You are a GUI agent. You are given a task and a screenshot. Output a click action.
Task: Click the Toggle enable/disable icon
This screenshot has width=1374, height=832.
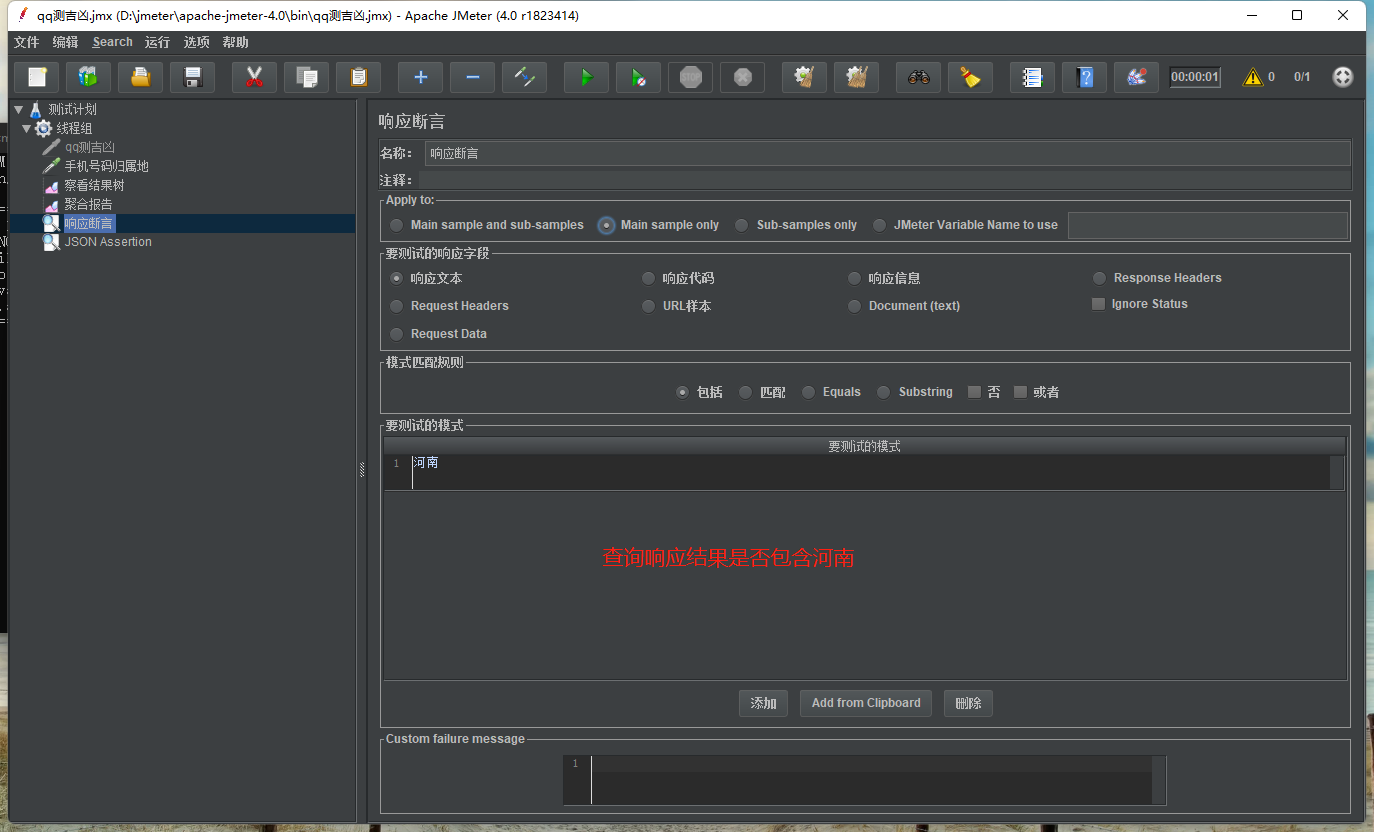(525, 77)
